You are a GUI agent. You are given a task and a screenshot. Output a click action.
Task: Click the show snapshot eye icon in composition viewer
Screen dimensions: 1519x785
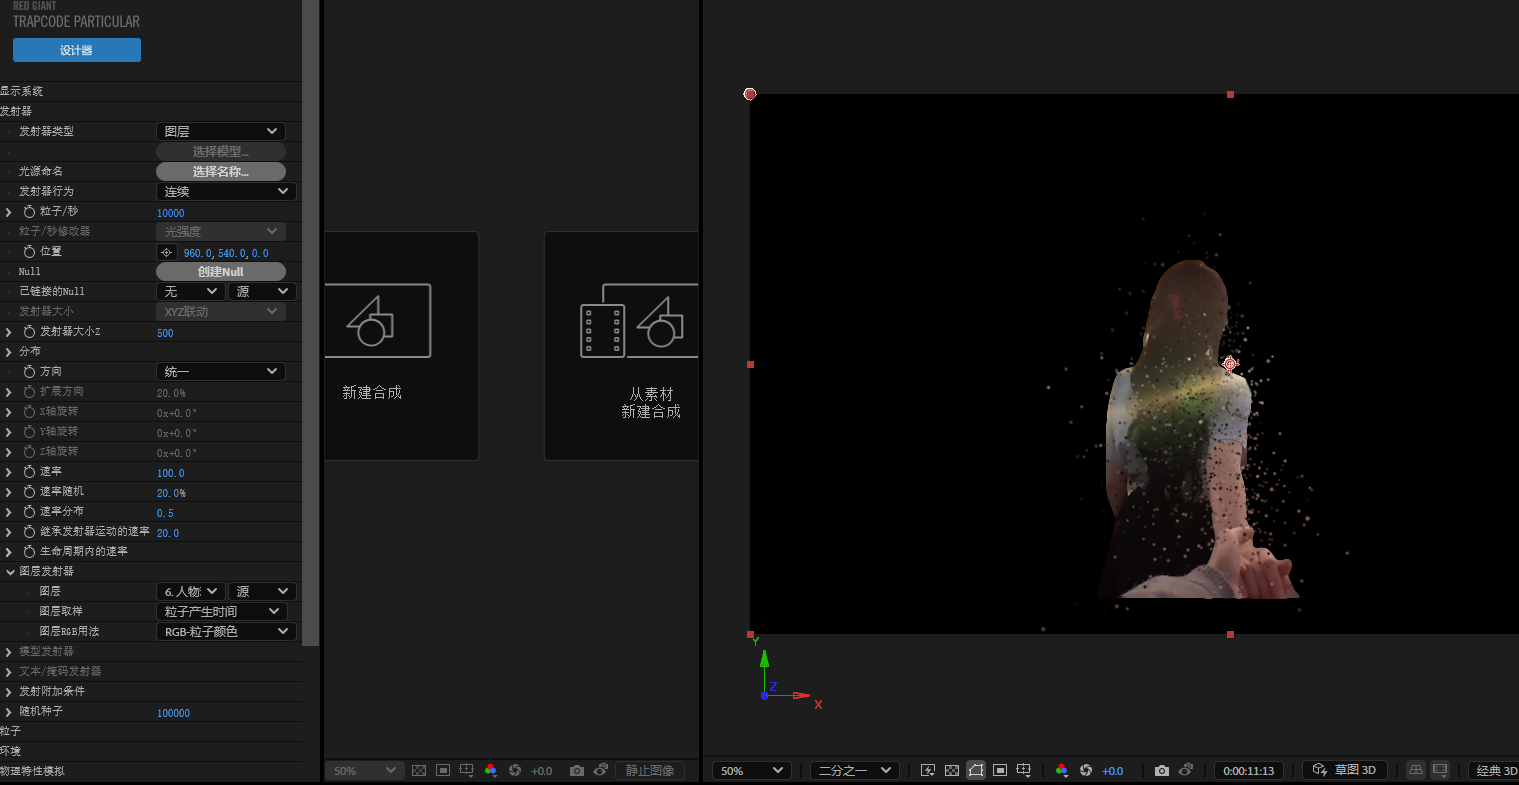click(1185, 770)
